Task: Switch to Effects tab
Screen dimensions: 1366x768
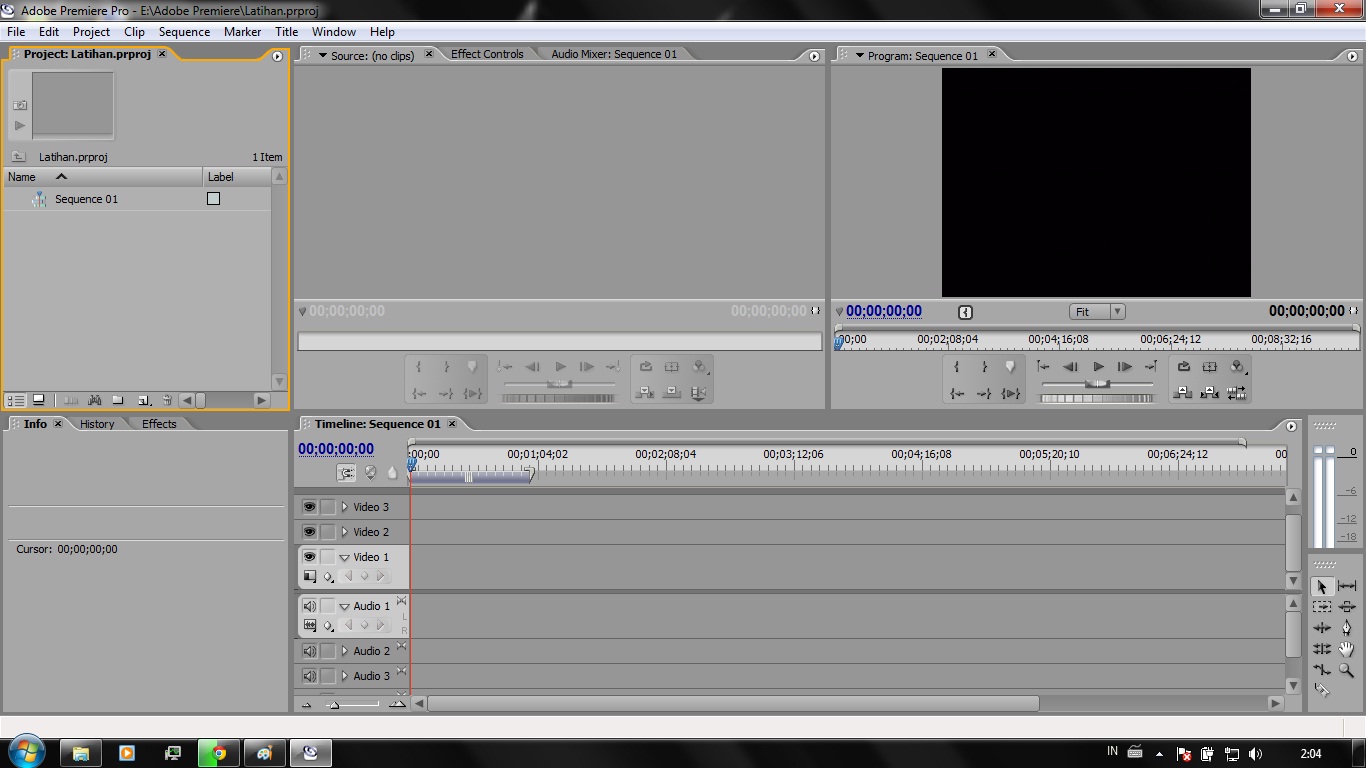Action: 159,424
